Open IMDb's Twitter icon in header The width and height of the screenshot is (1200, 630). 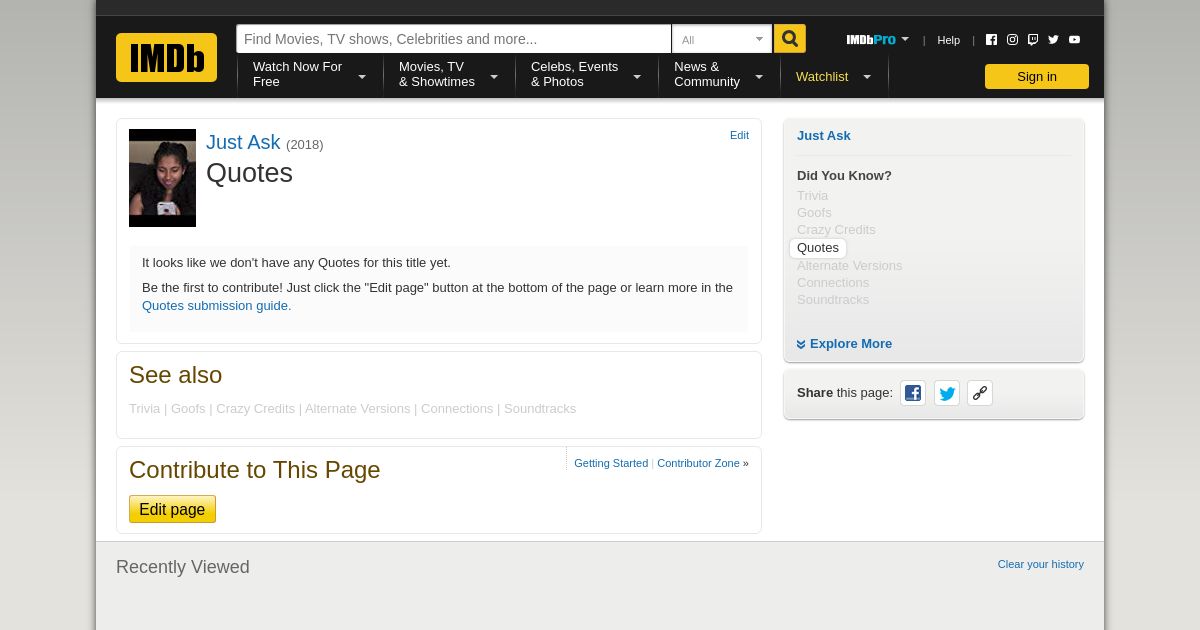tap(1053, 40)
